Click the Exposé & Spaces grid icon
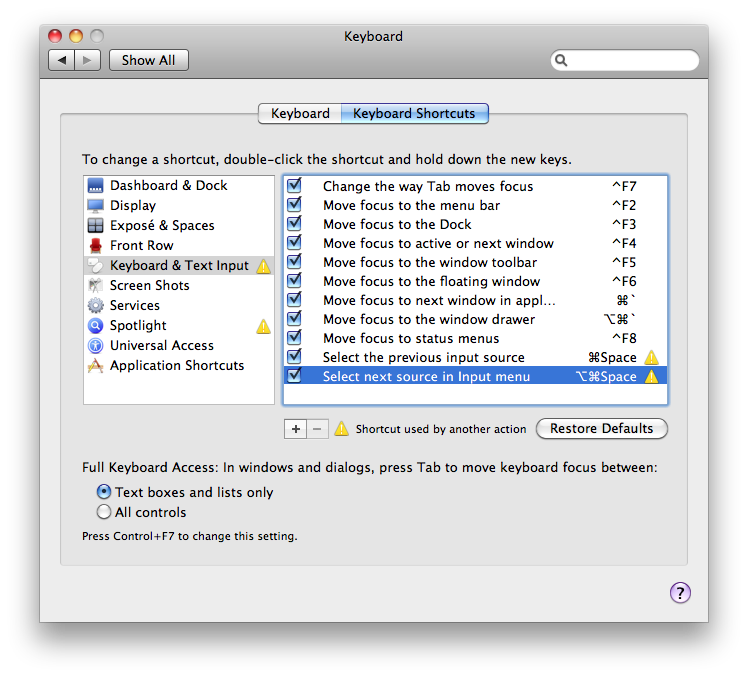 click(95, 226)
